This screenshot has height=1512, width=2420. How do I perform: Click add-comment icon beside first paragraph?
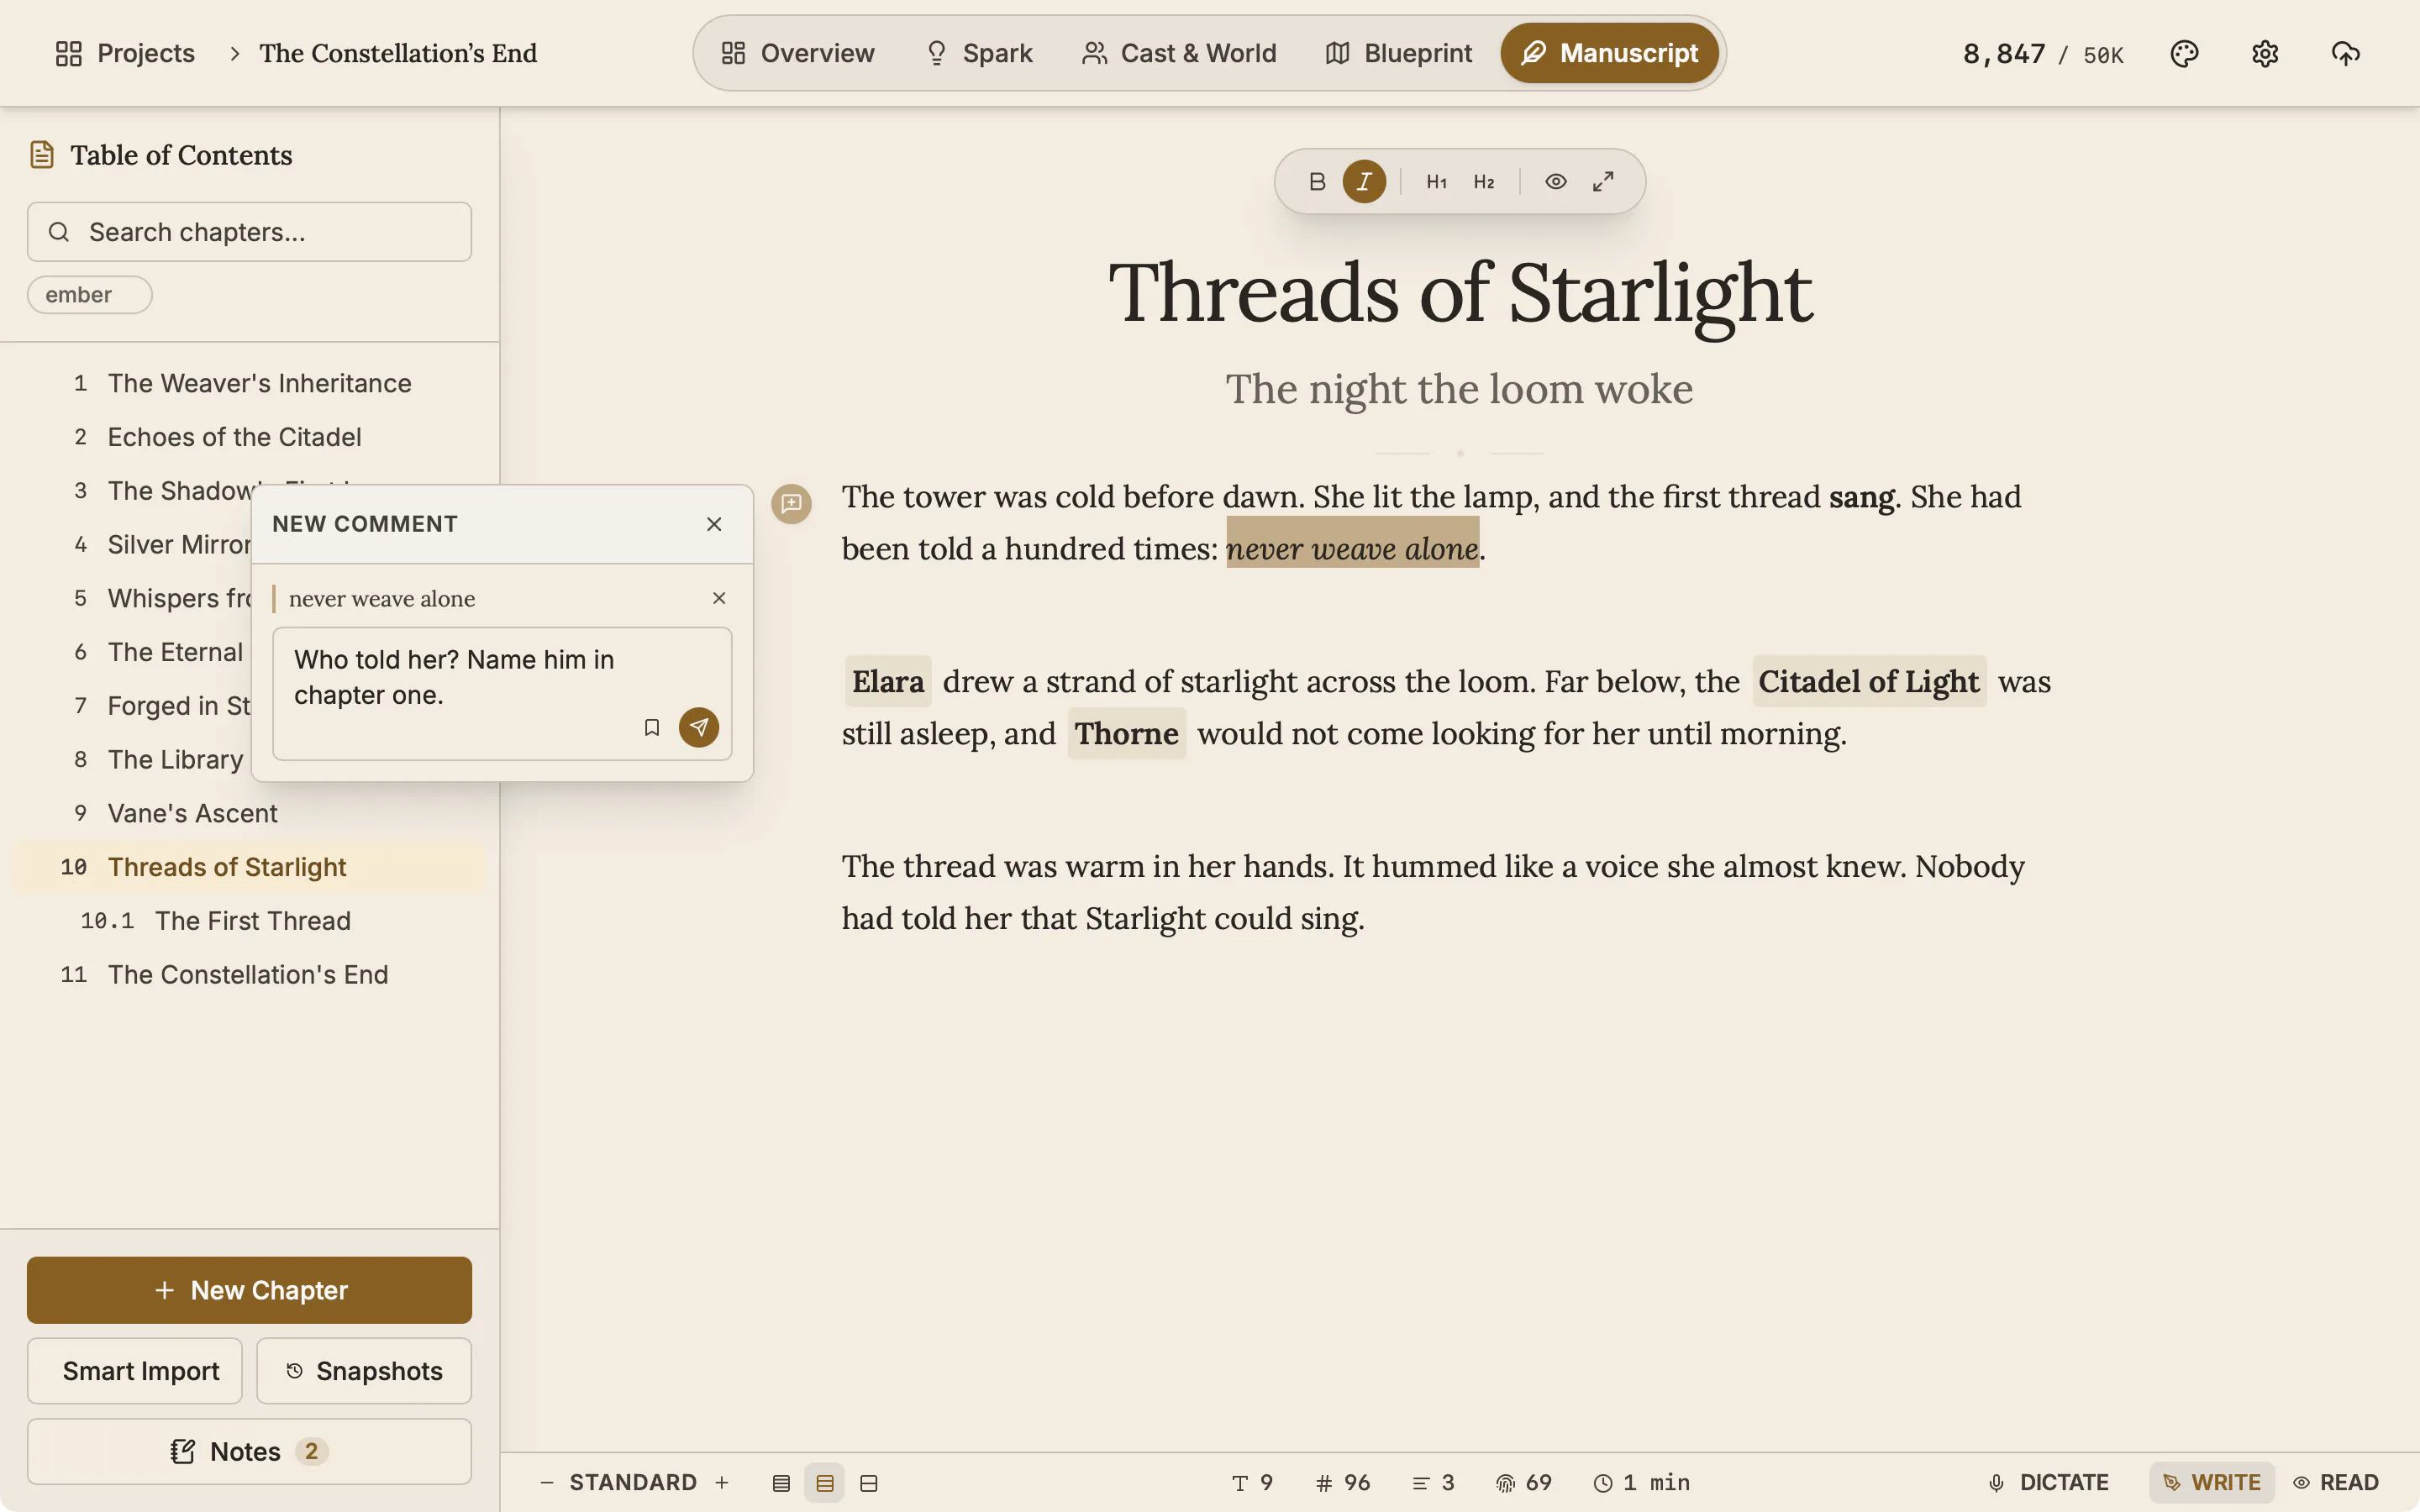click(x=791, y=503)
